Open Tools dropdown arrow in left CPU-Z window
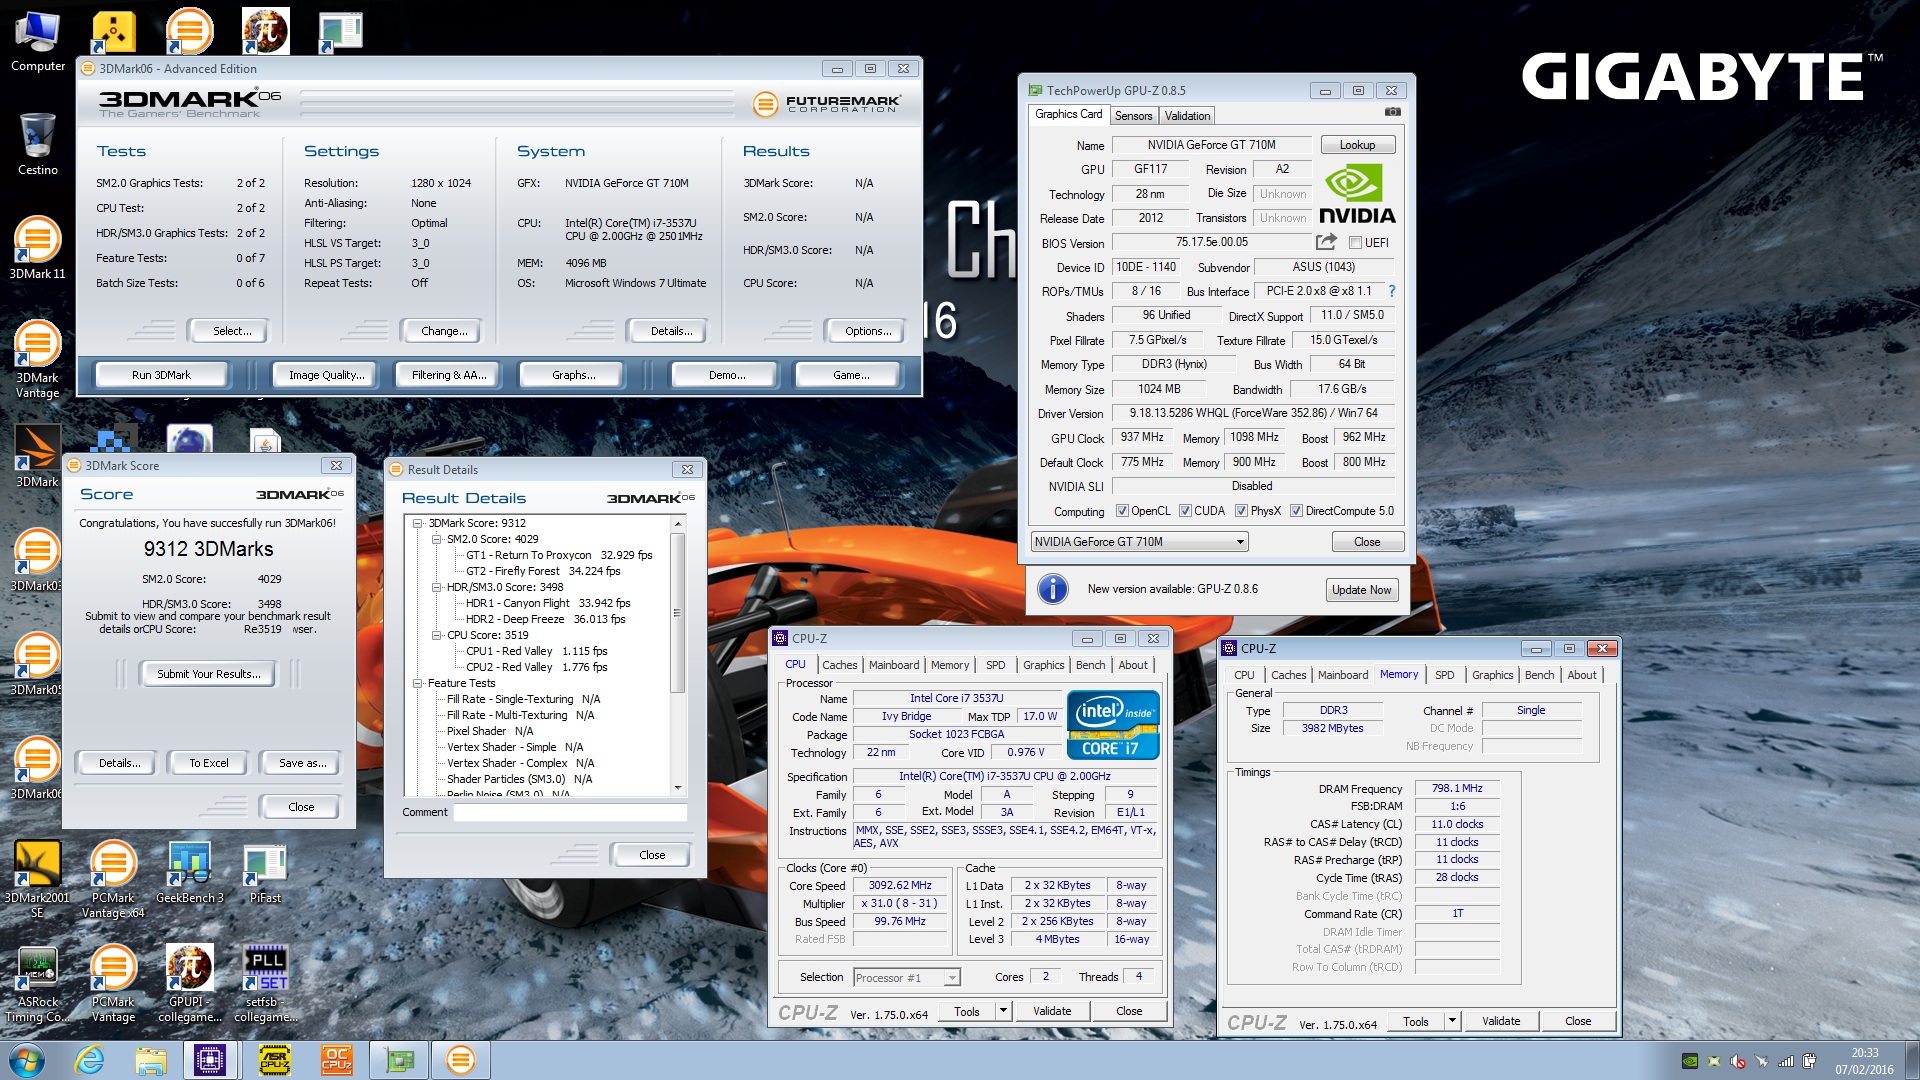1920x1080 pixels. click(1003, 1011)
